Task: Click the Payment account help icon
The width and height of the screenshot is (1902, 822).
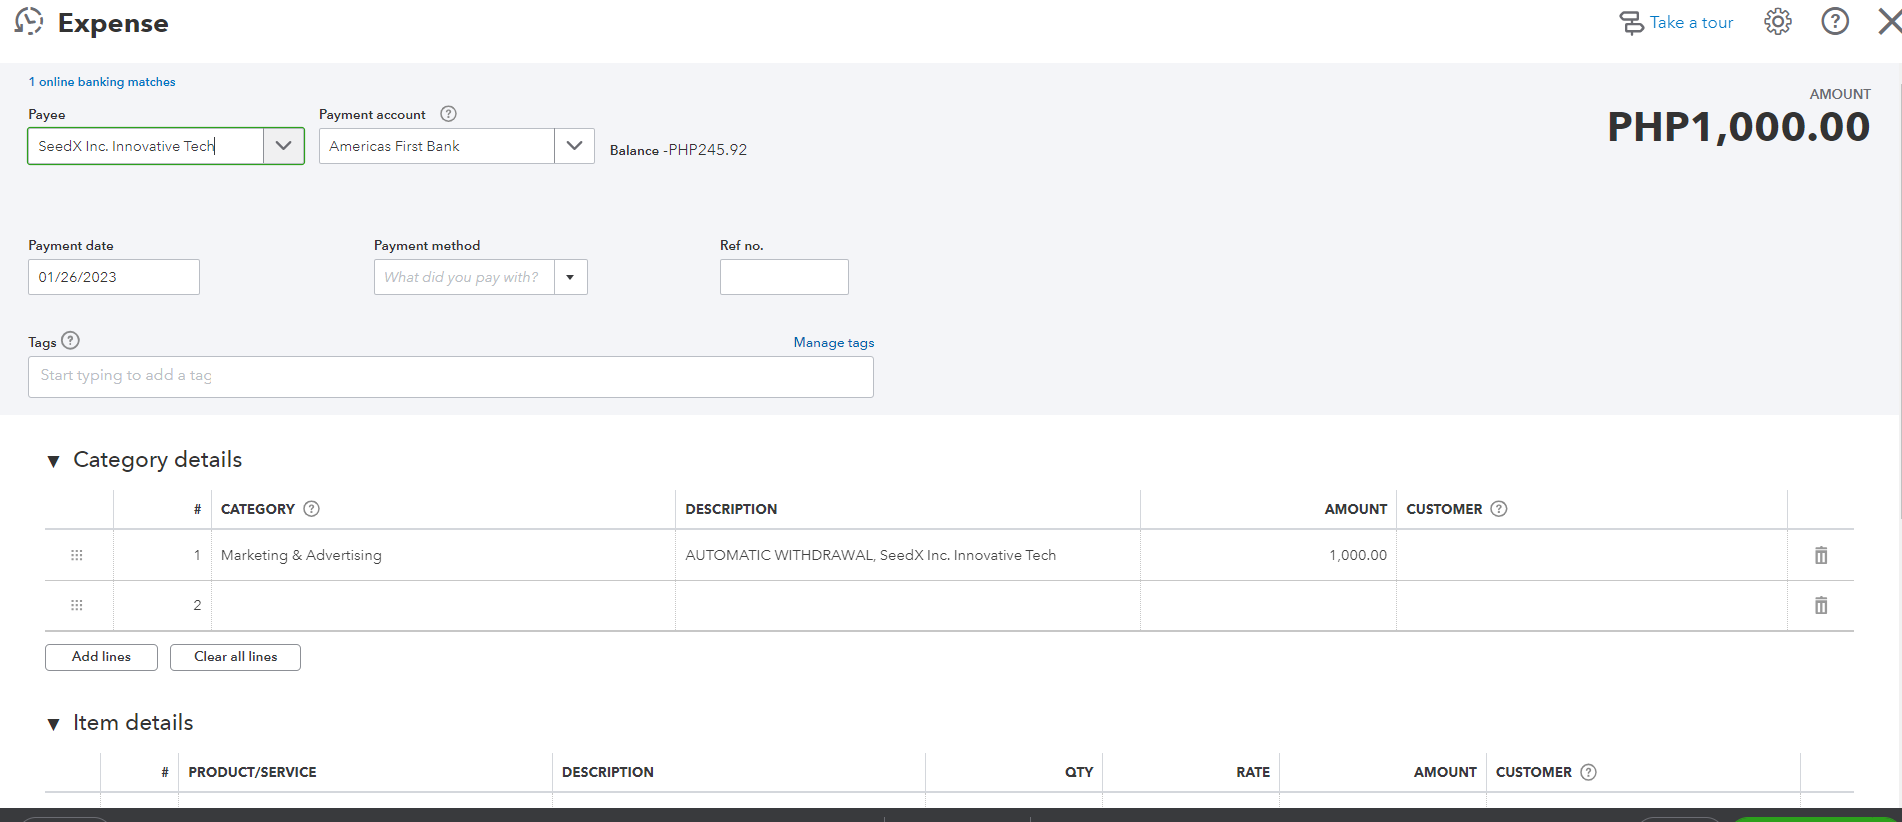Action: 448,114
